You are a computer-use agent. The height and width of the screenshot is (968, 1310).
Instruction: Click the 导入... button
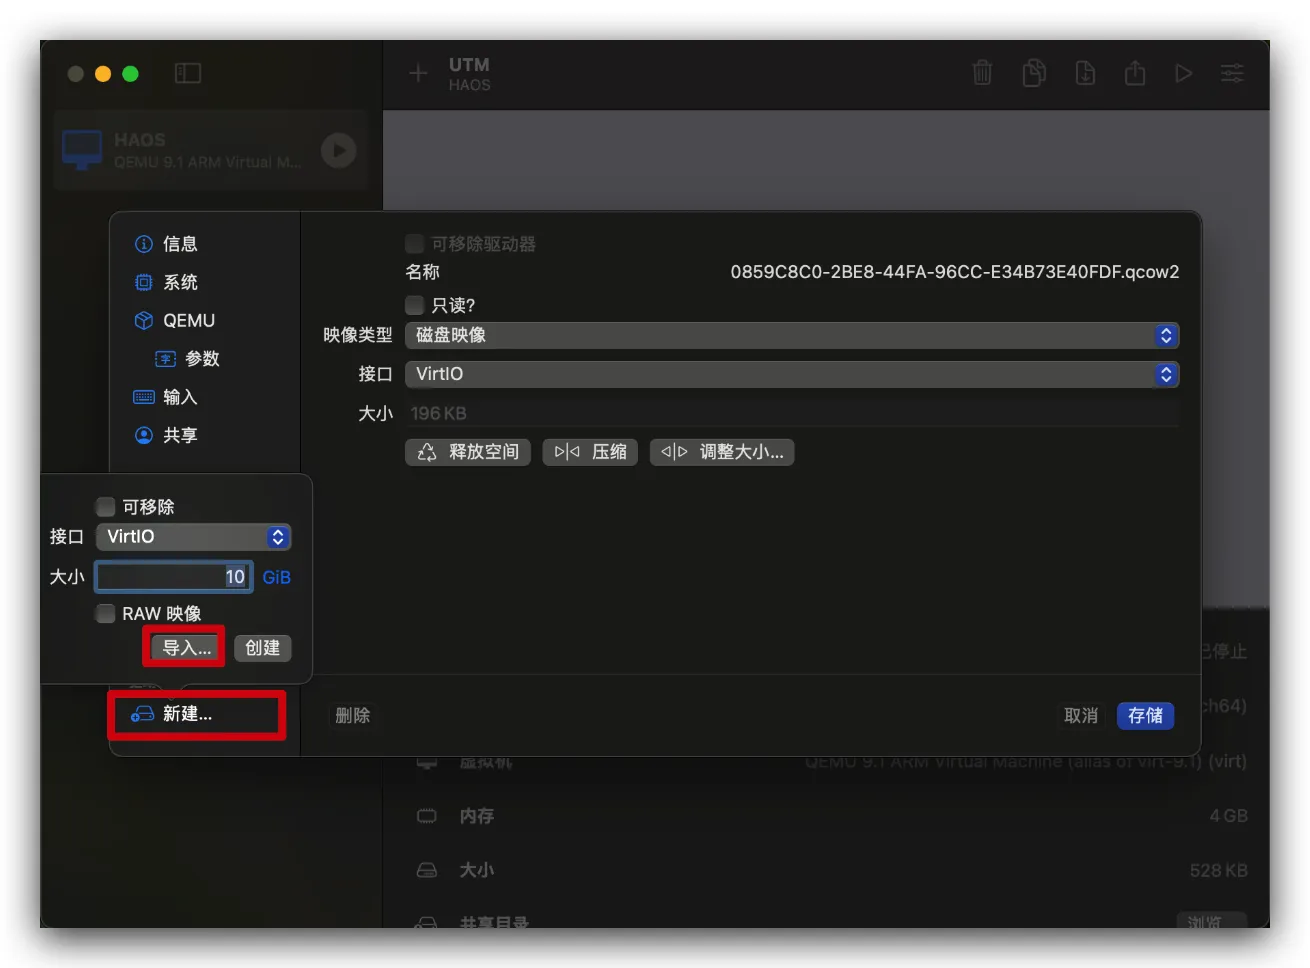tap(187, 648)
